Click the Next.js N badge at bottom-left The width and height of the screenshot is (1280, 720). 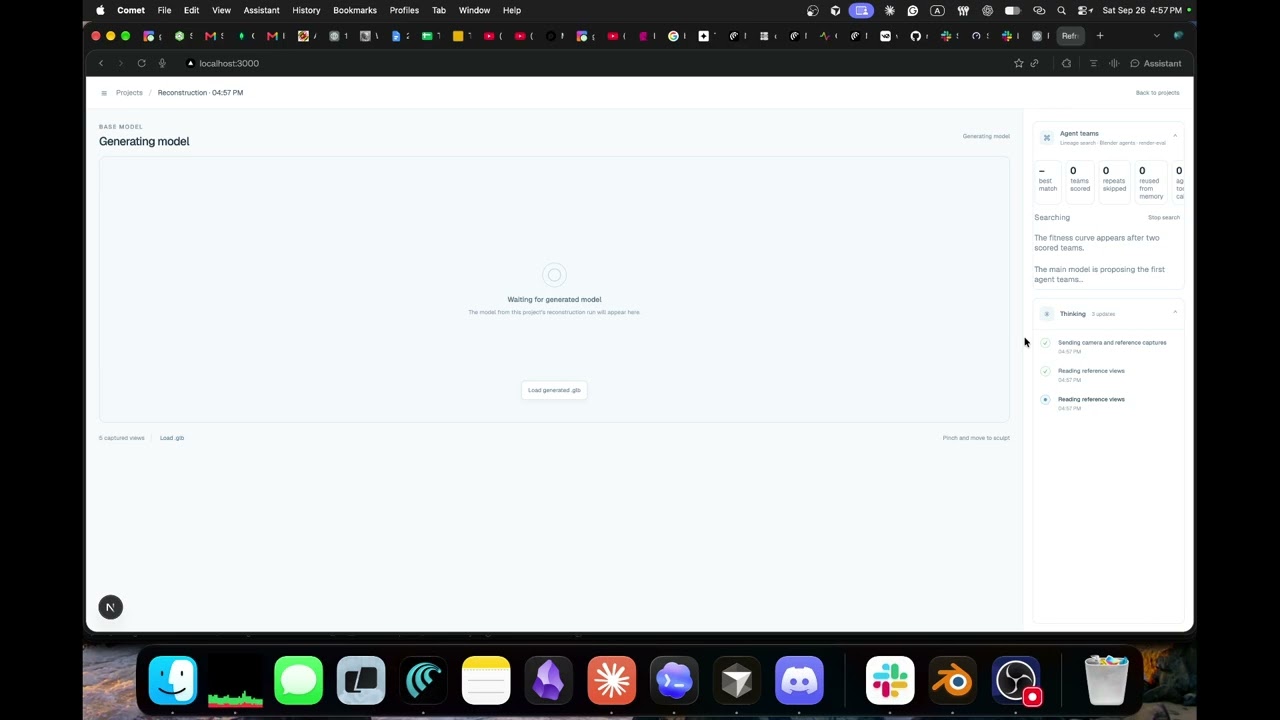111,607
